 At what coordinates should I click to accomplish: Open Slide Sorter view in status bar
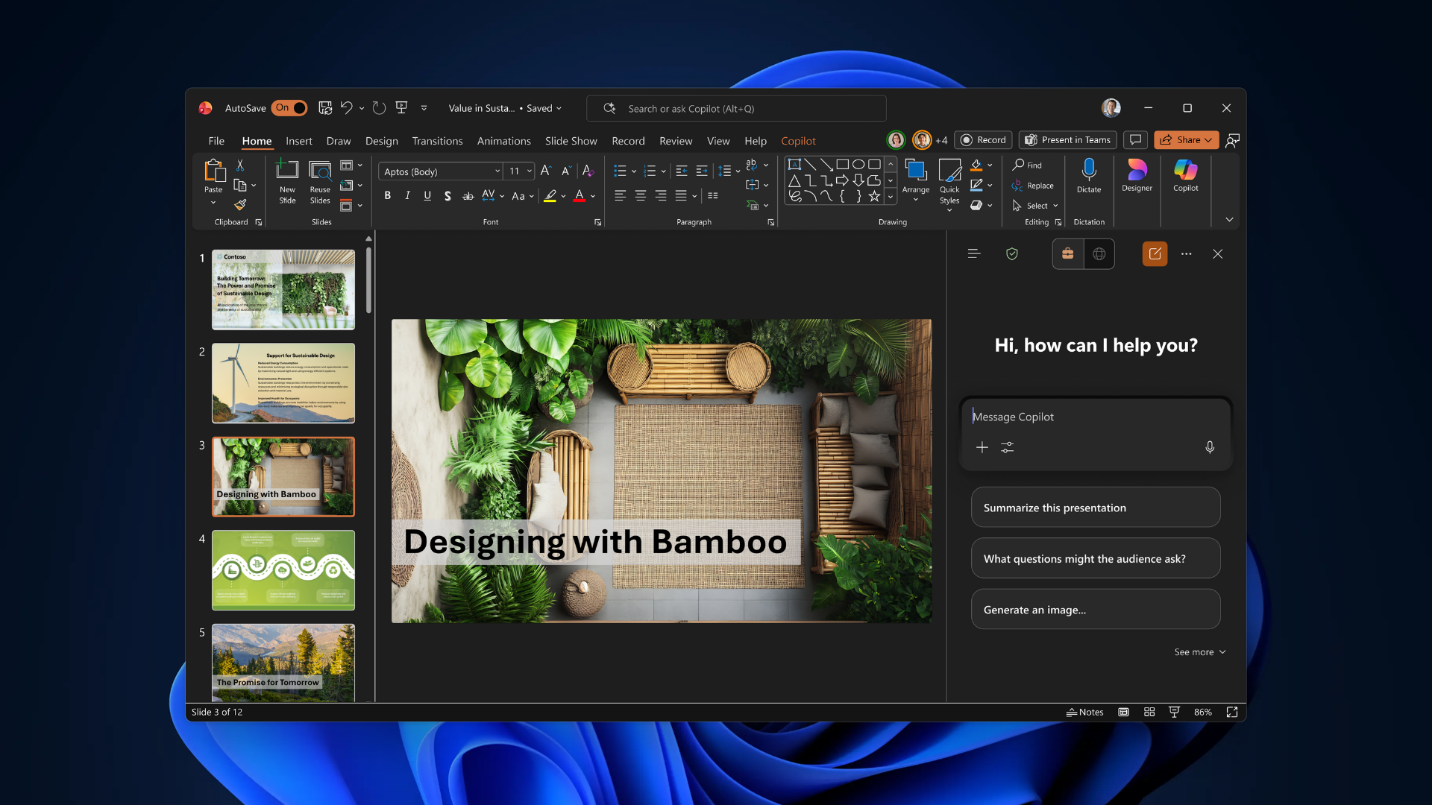pos(1149,712)
